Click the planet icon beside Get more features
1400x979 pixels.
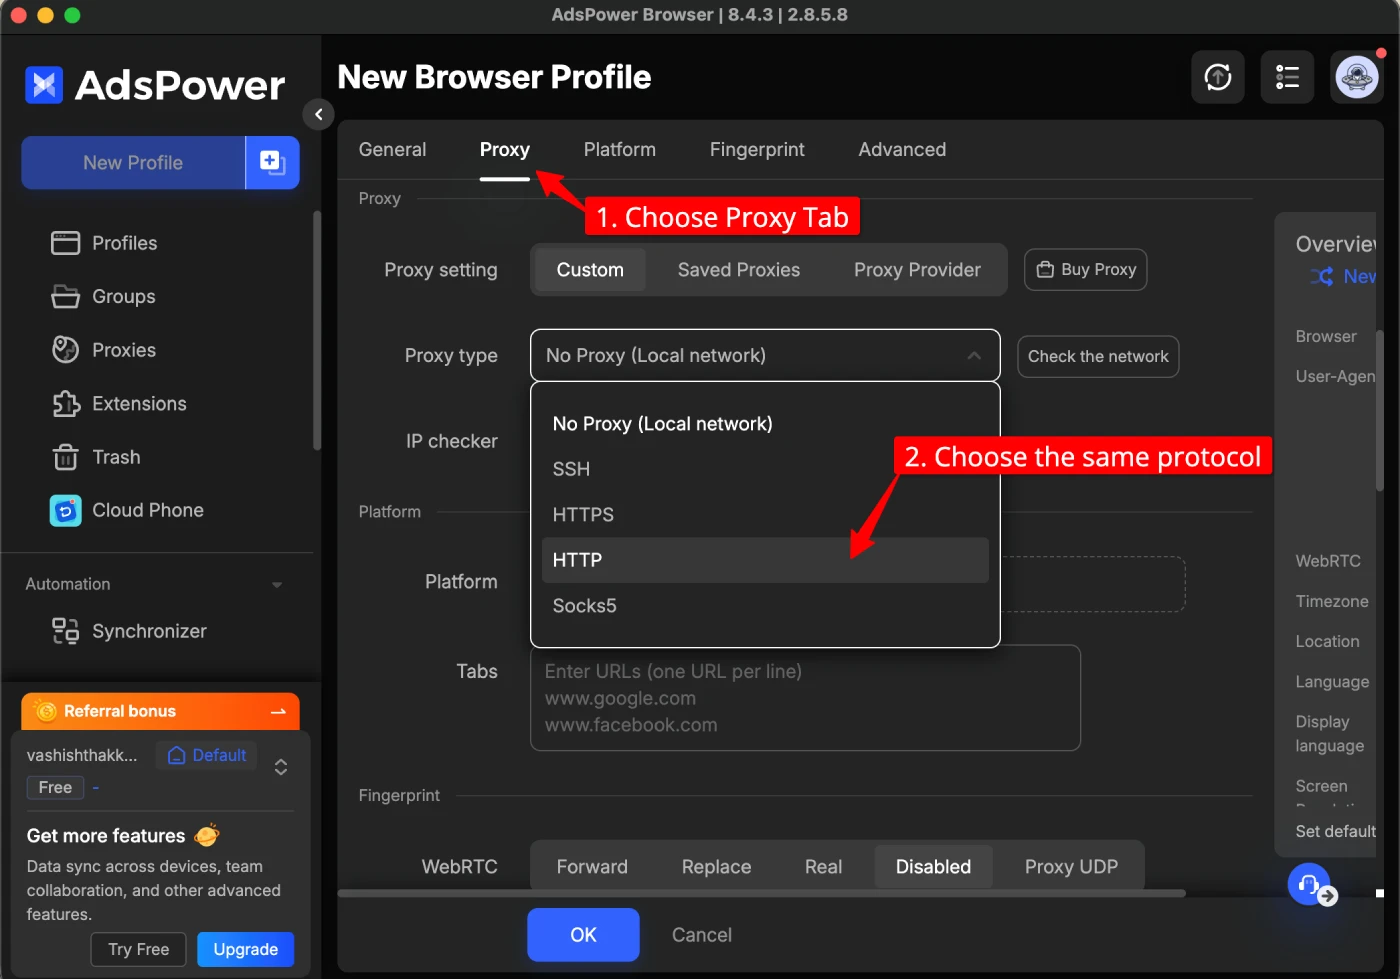point(207,835)
